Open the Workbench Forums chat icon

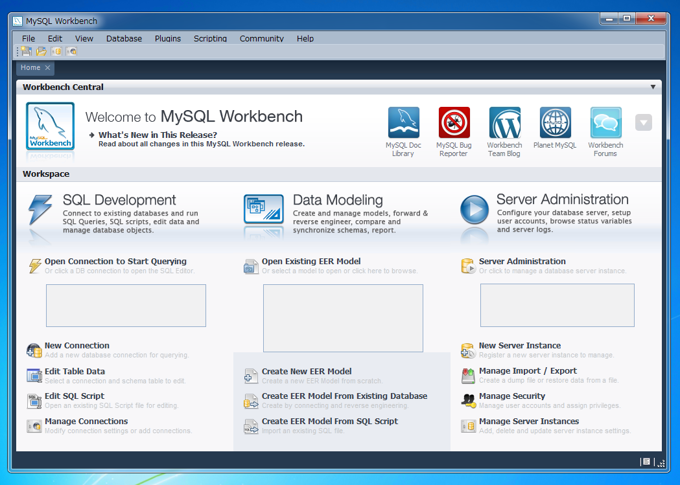(x=606, y=123)
